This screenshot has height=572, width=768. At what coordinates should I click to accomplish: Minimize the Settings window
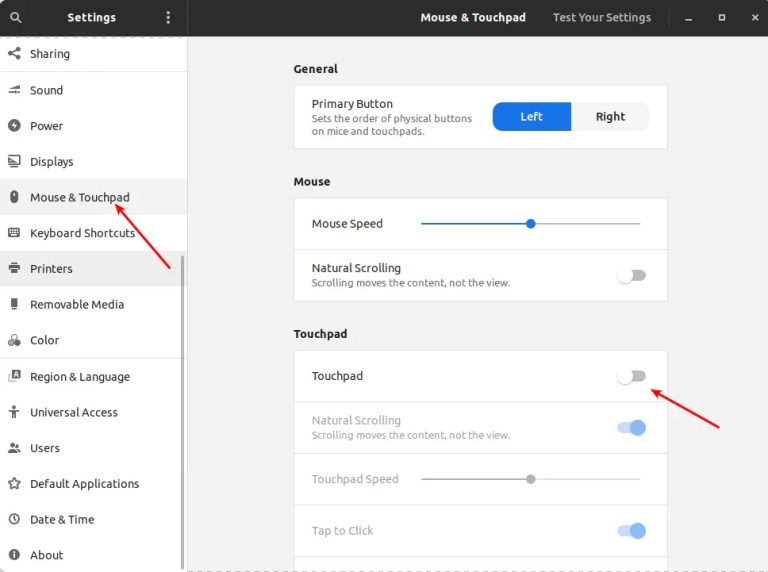click(x=689, y=18)
